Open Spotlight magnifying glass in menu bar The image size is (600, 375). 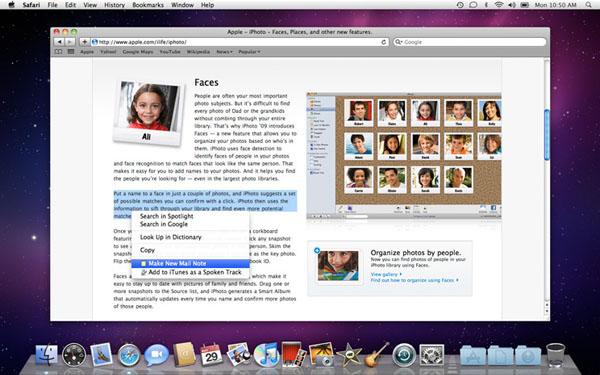tap(589, 5)
